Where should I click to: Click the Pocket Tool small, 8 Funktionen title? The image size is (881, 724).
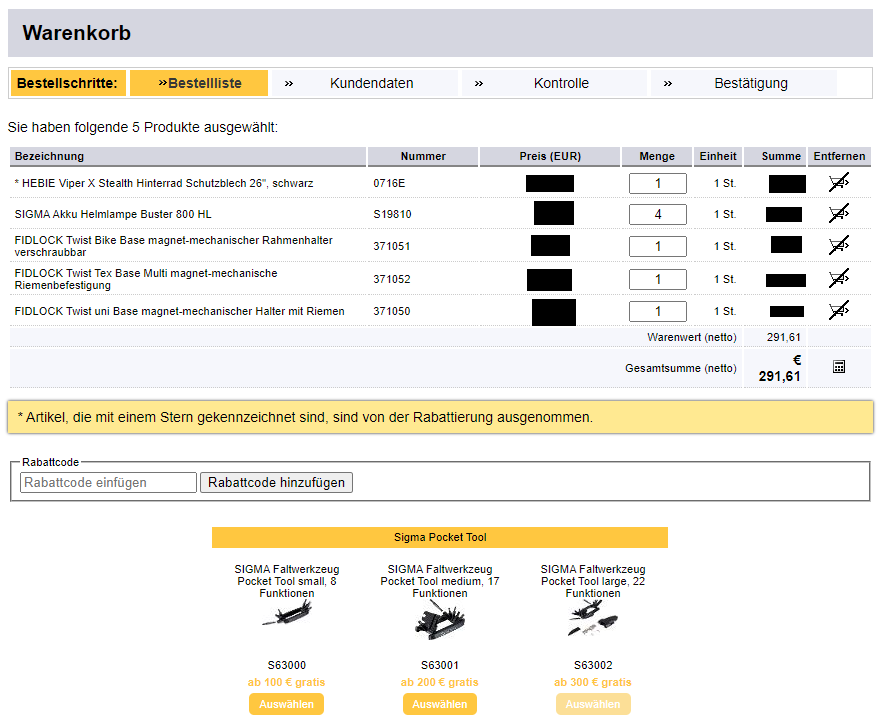pos(287,581)
